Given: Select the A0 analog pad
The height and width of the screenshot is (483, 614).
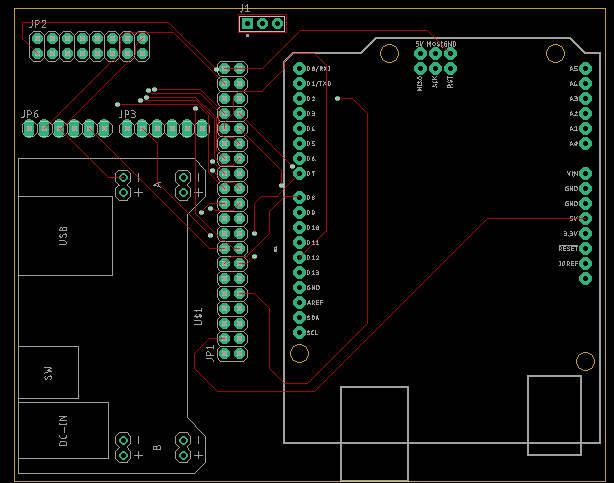Looking at the screenshot, I should pyautogui.click(x=585, y=143).
